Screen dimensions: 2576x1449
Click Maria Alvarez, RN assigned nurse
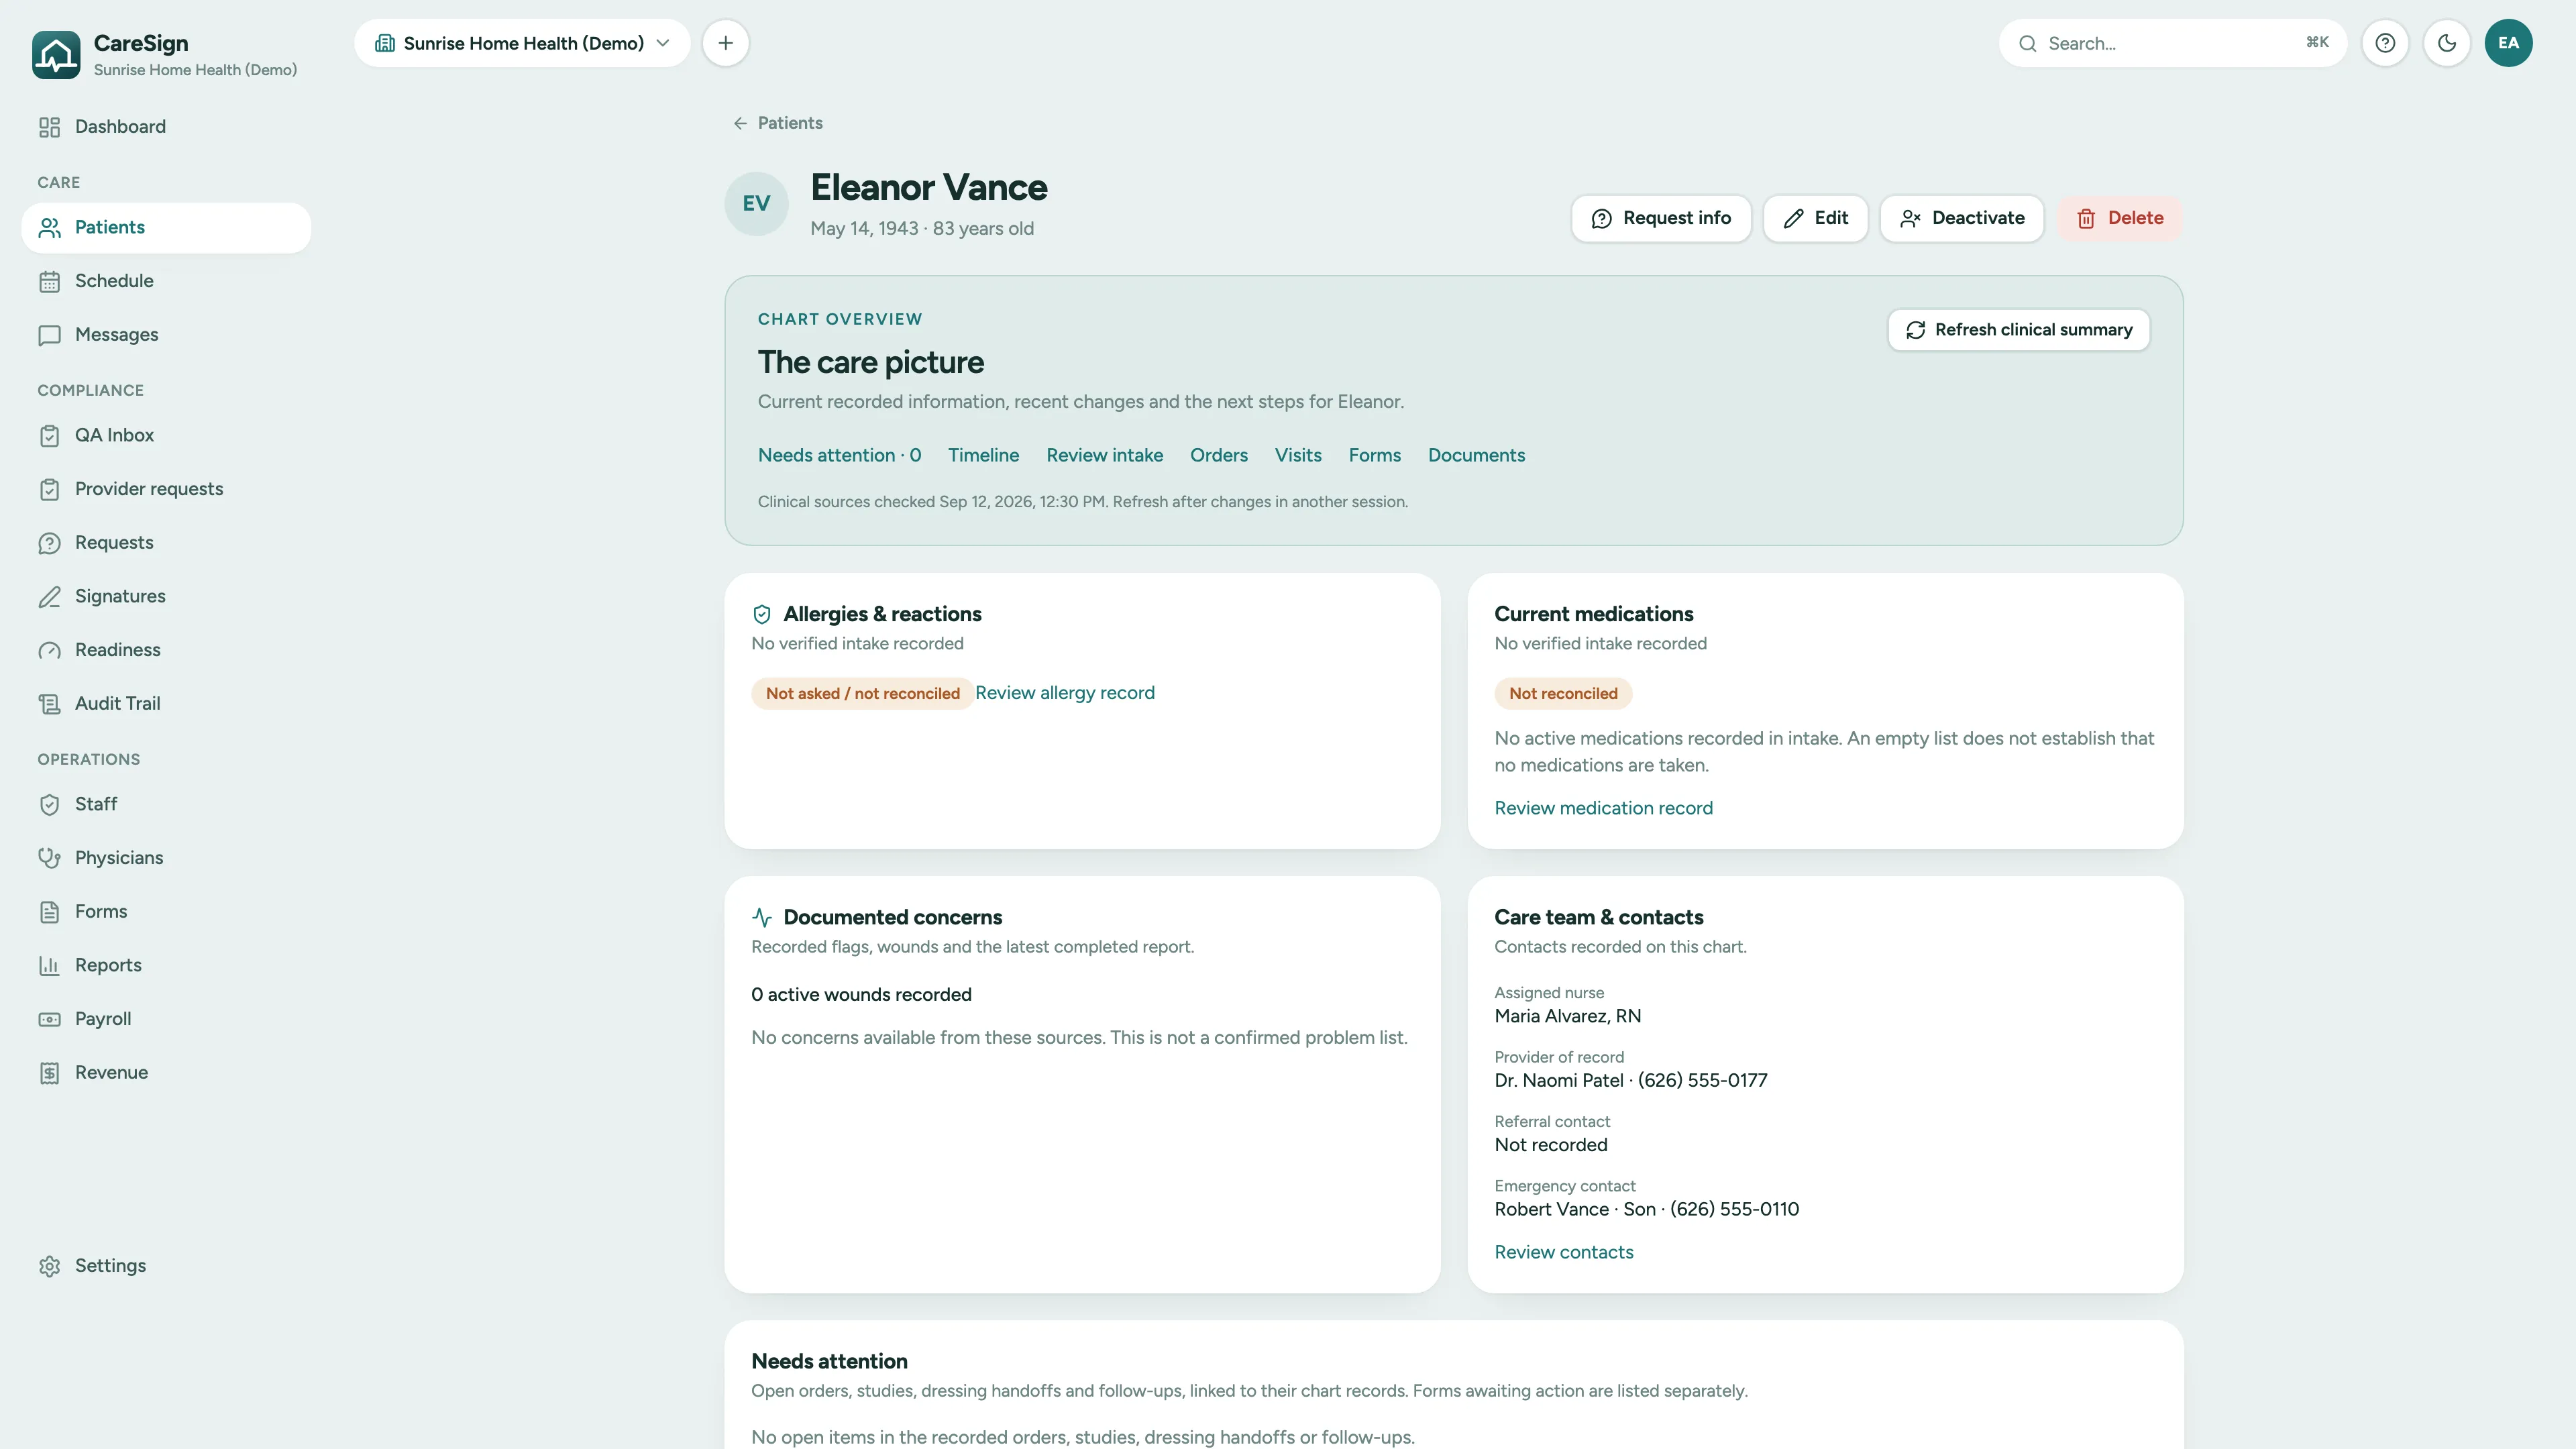(1567, 1016)
